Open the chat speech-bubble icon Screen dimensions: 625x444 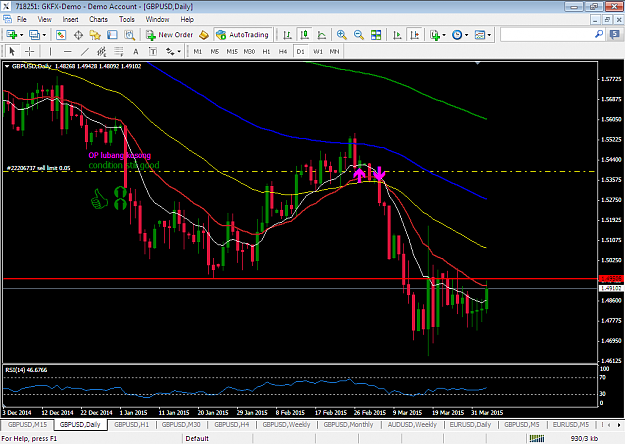pos(615,35)
